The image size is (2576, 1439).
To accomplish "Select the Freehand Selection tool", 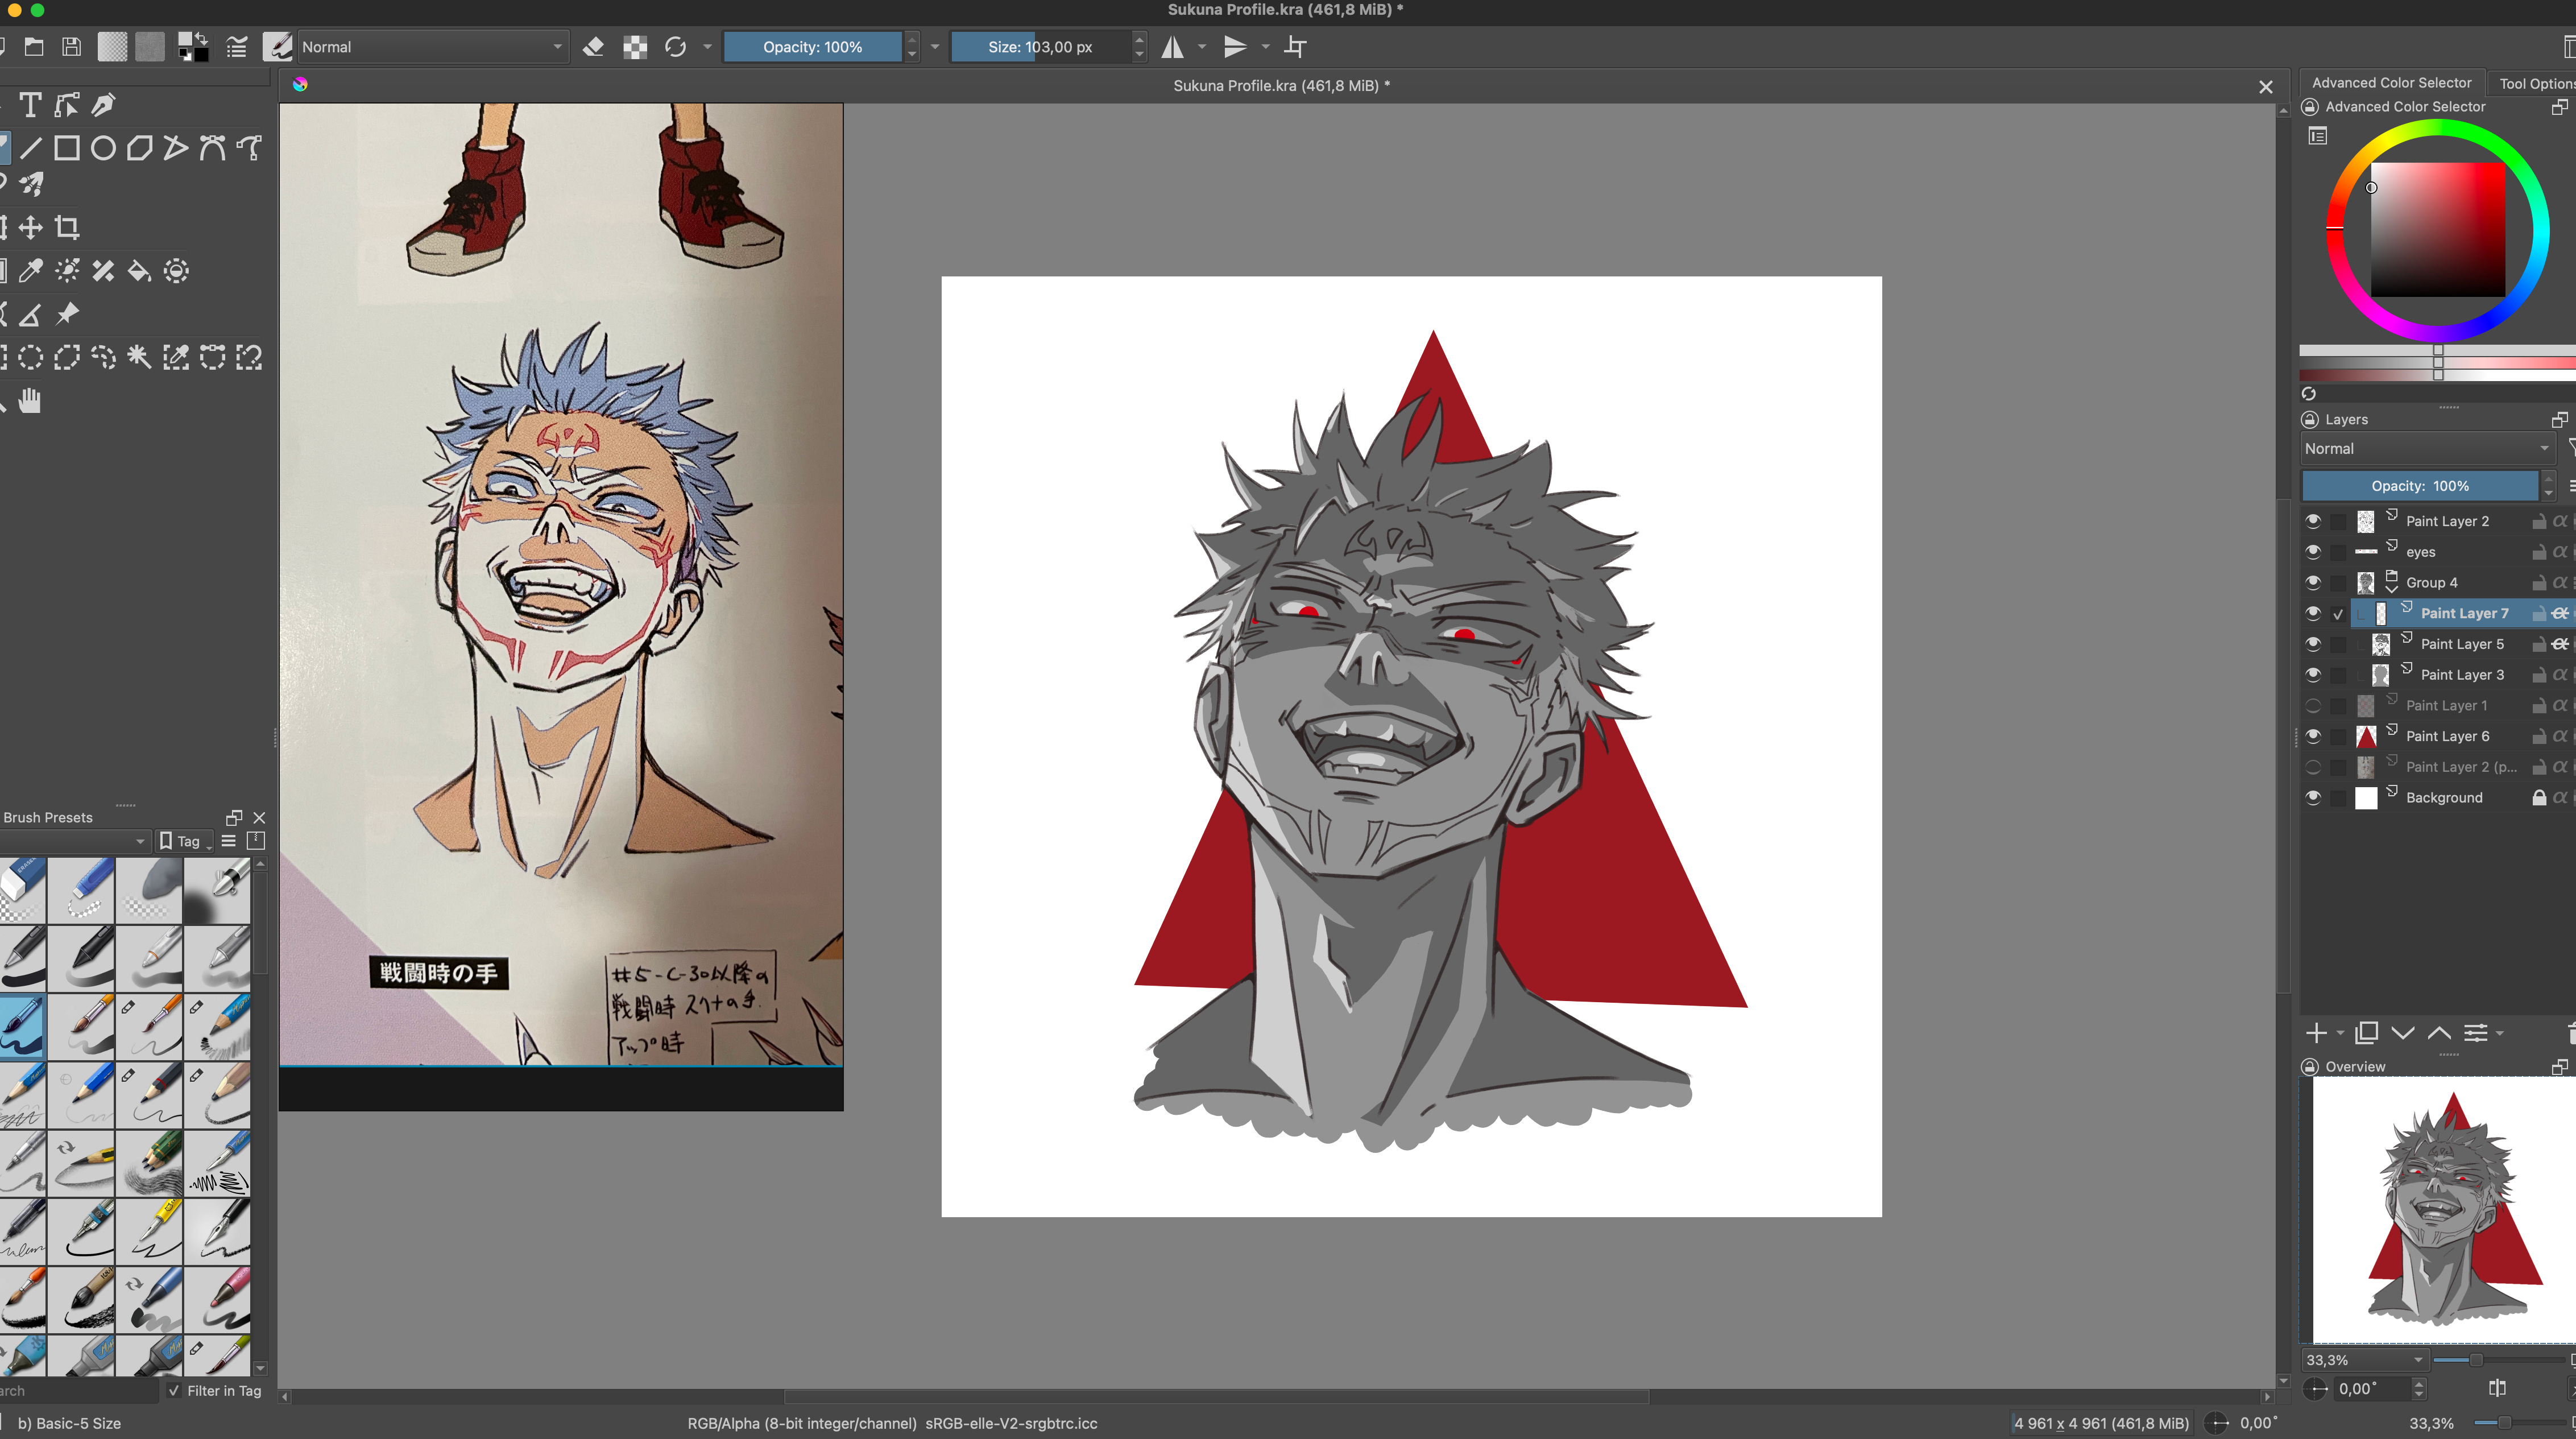I will (x=103, y=357).
